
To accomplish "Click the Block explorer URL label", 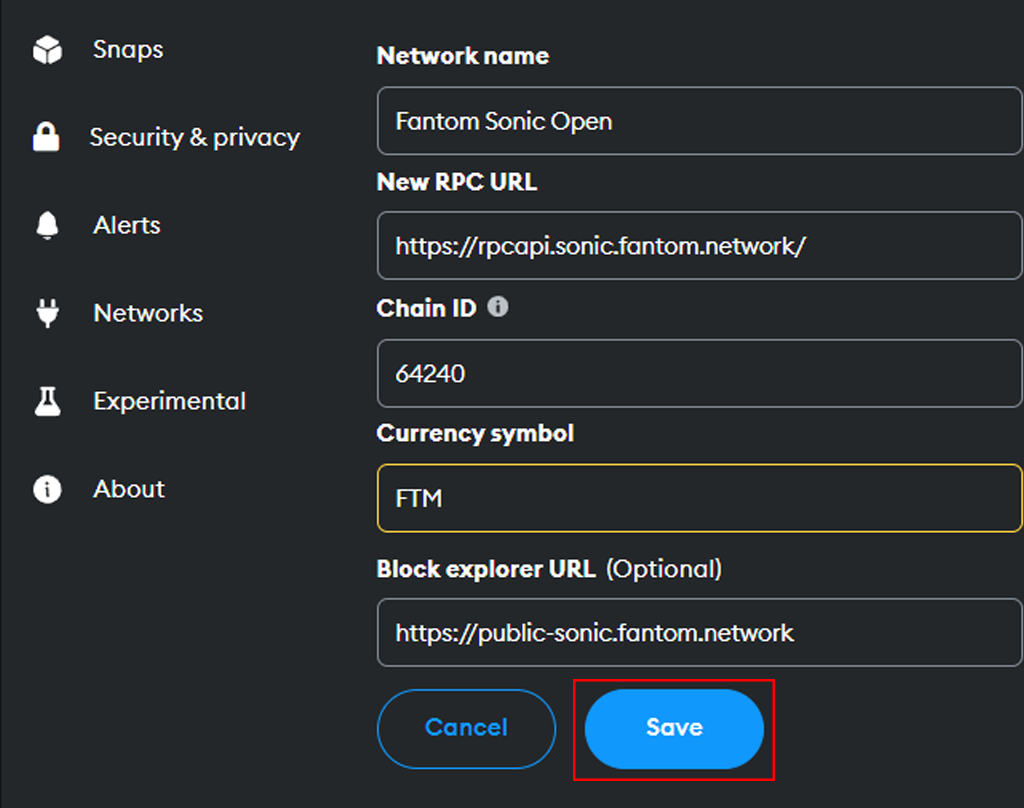I will [x=487, y=569].
